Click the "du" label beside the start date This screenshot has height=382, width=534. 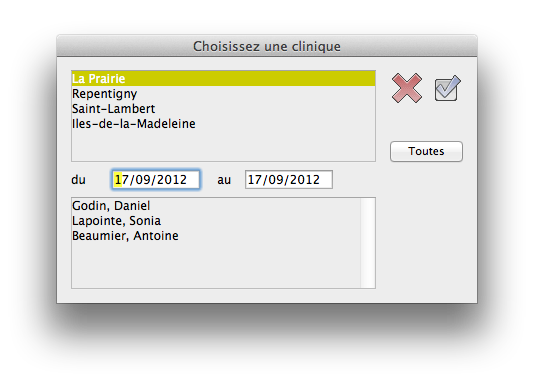pyautogui.click(x=78, y=180)
